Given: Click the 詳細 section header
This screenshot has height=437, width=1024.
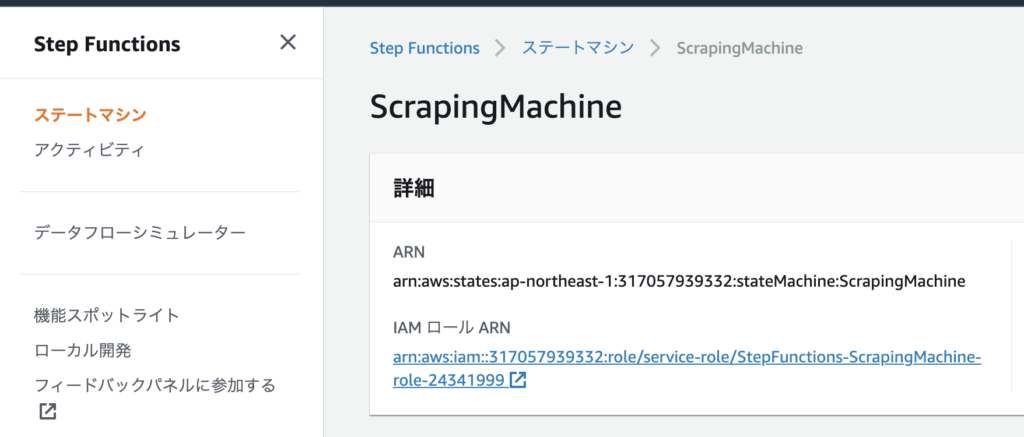Looking at the screenshot, I should (x=414, y=188).
